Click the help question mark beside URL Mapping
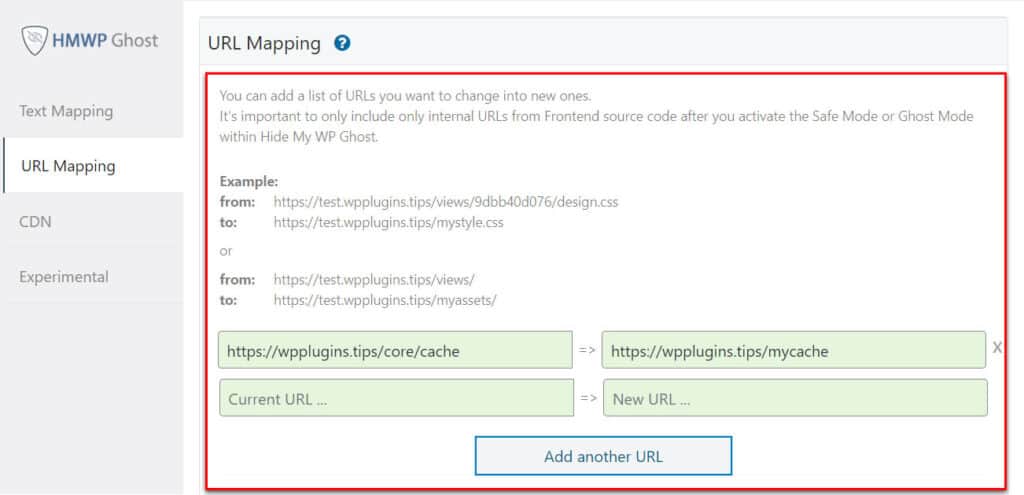1024x495 pixels. [342, 43]
